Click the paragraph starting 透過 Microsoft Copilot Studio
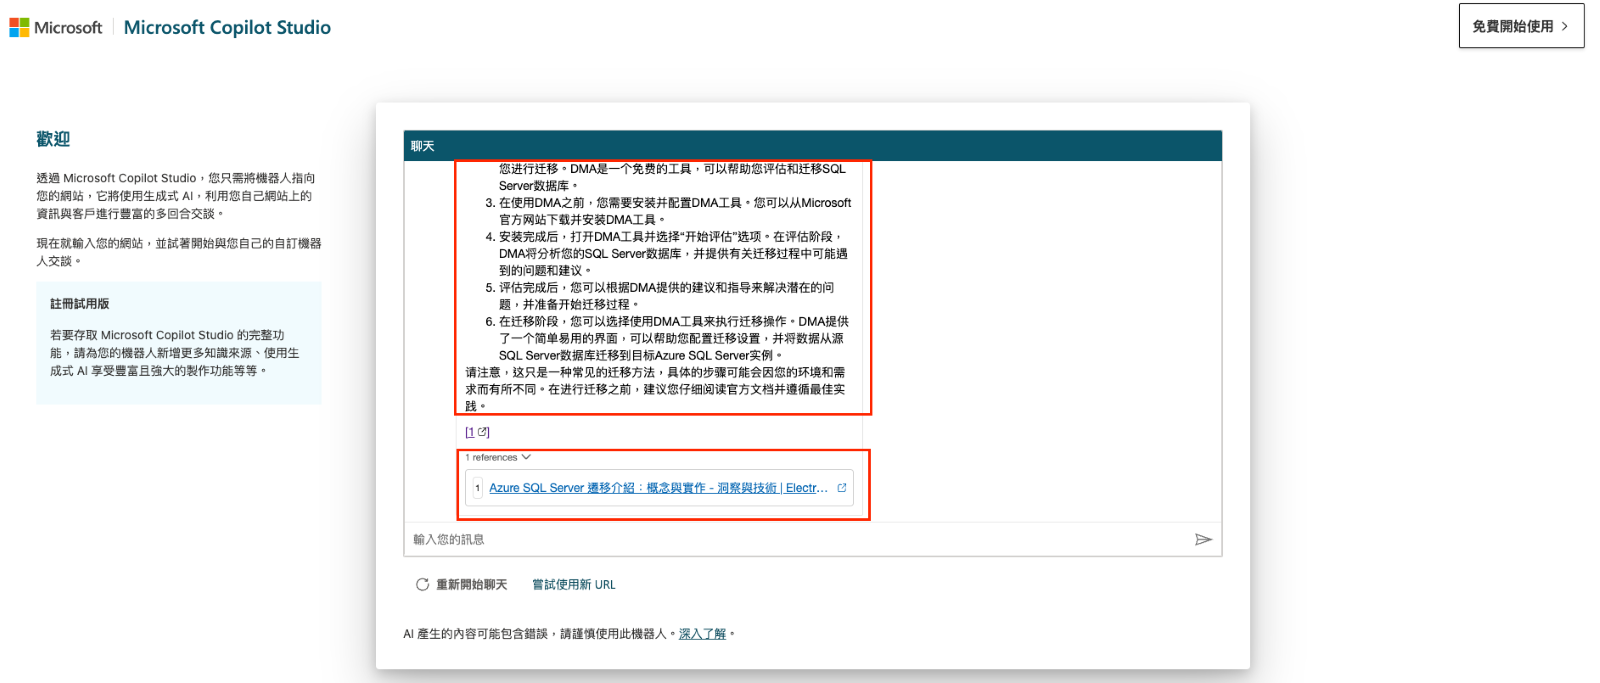 (x=176, y=196)
